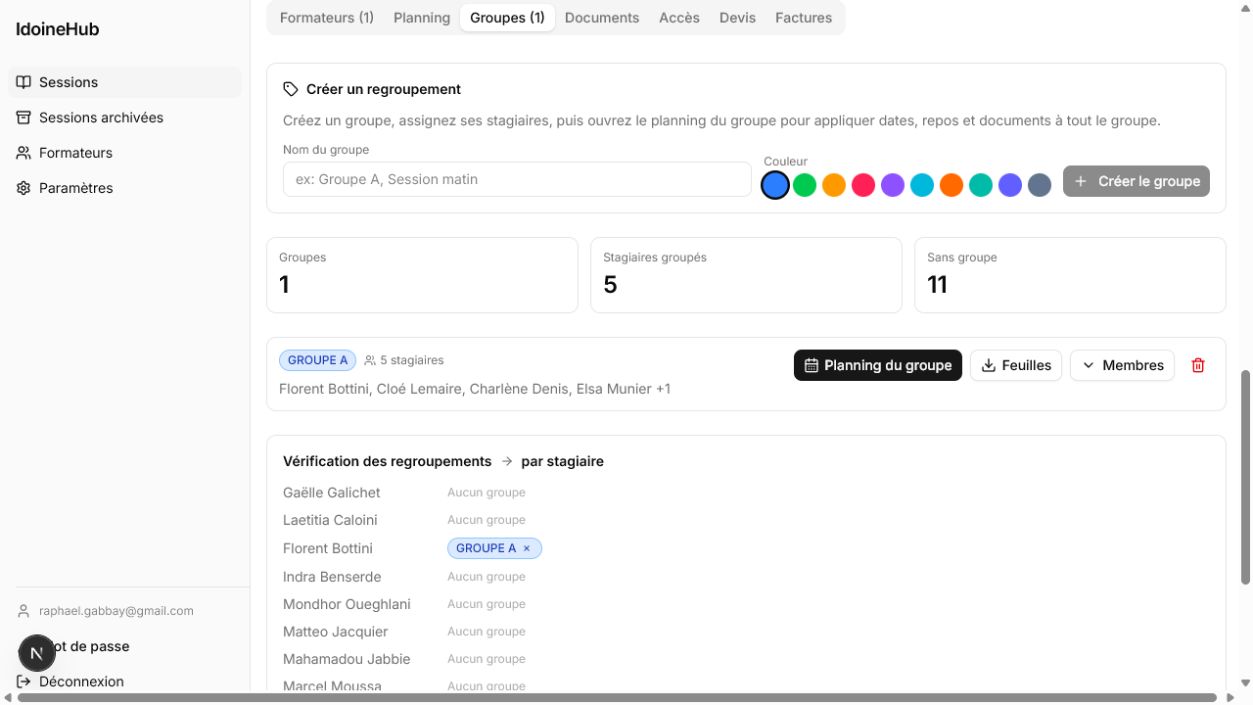Delete Groupe A with red trash icon

point(1198,365)
